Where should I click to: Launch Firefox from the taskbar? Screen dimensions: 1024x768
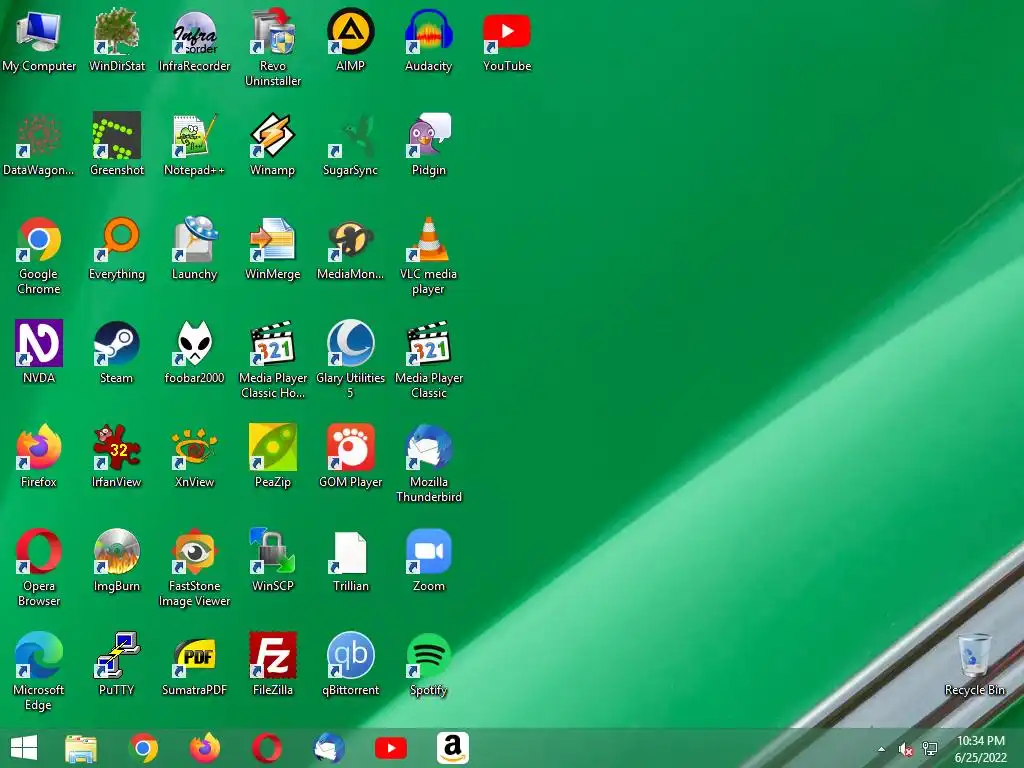(205, 748)
